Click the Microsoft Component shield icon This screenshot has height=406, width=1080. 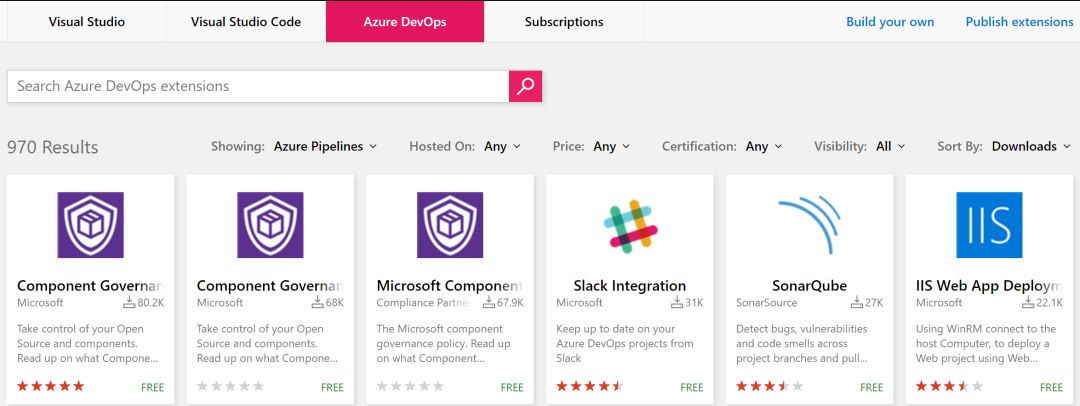450,225
